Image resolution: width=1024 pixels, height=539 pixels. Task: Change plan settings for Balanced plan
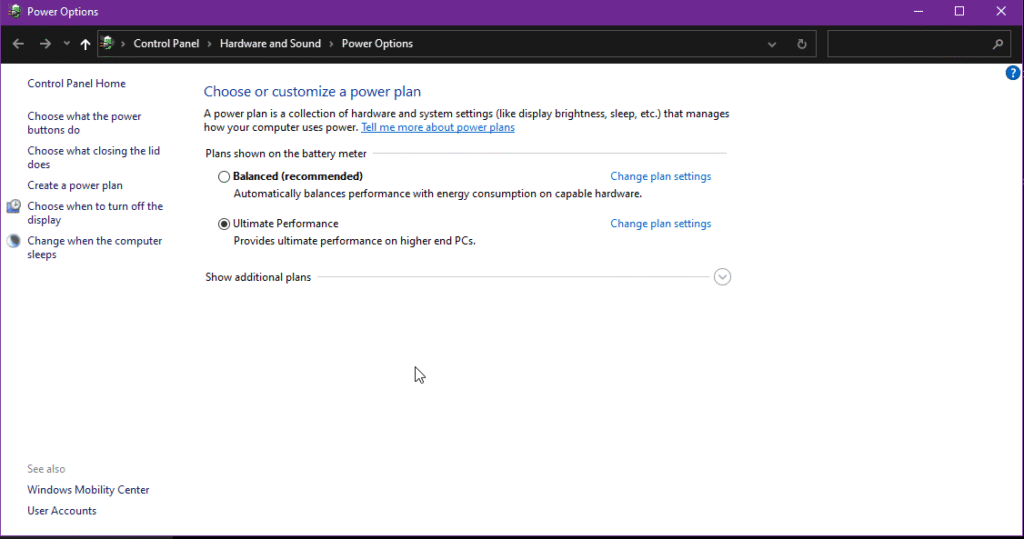(660, 176)
